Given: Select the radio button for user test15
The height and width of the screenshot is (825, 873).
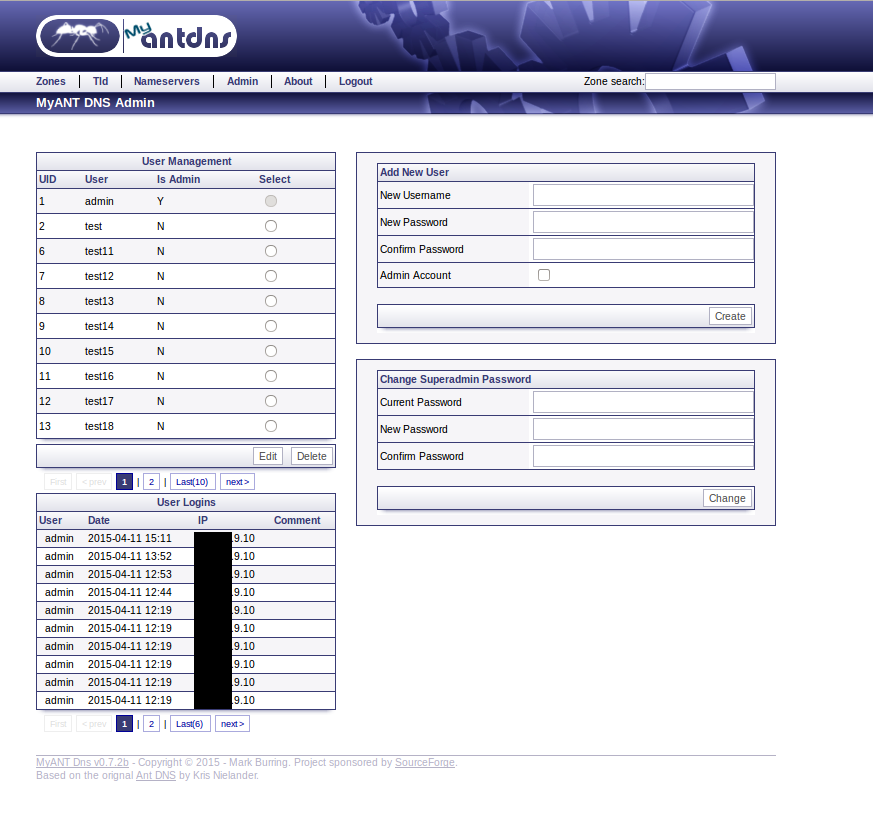Looking at the screenshot, I should coord(270,351).
